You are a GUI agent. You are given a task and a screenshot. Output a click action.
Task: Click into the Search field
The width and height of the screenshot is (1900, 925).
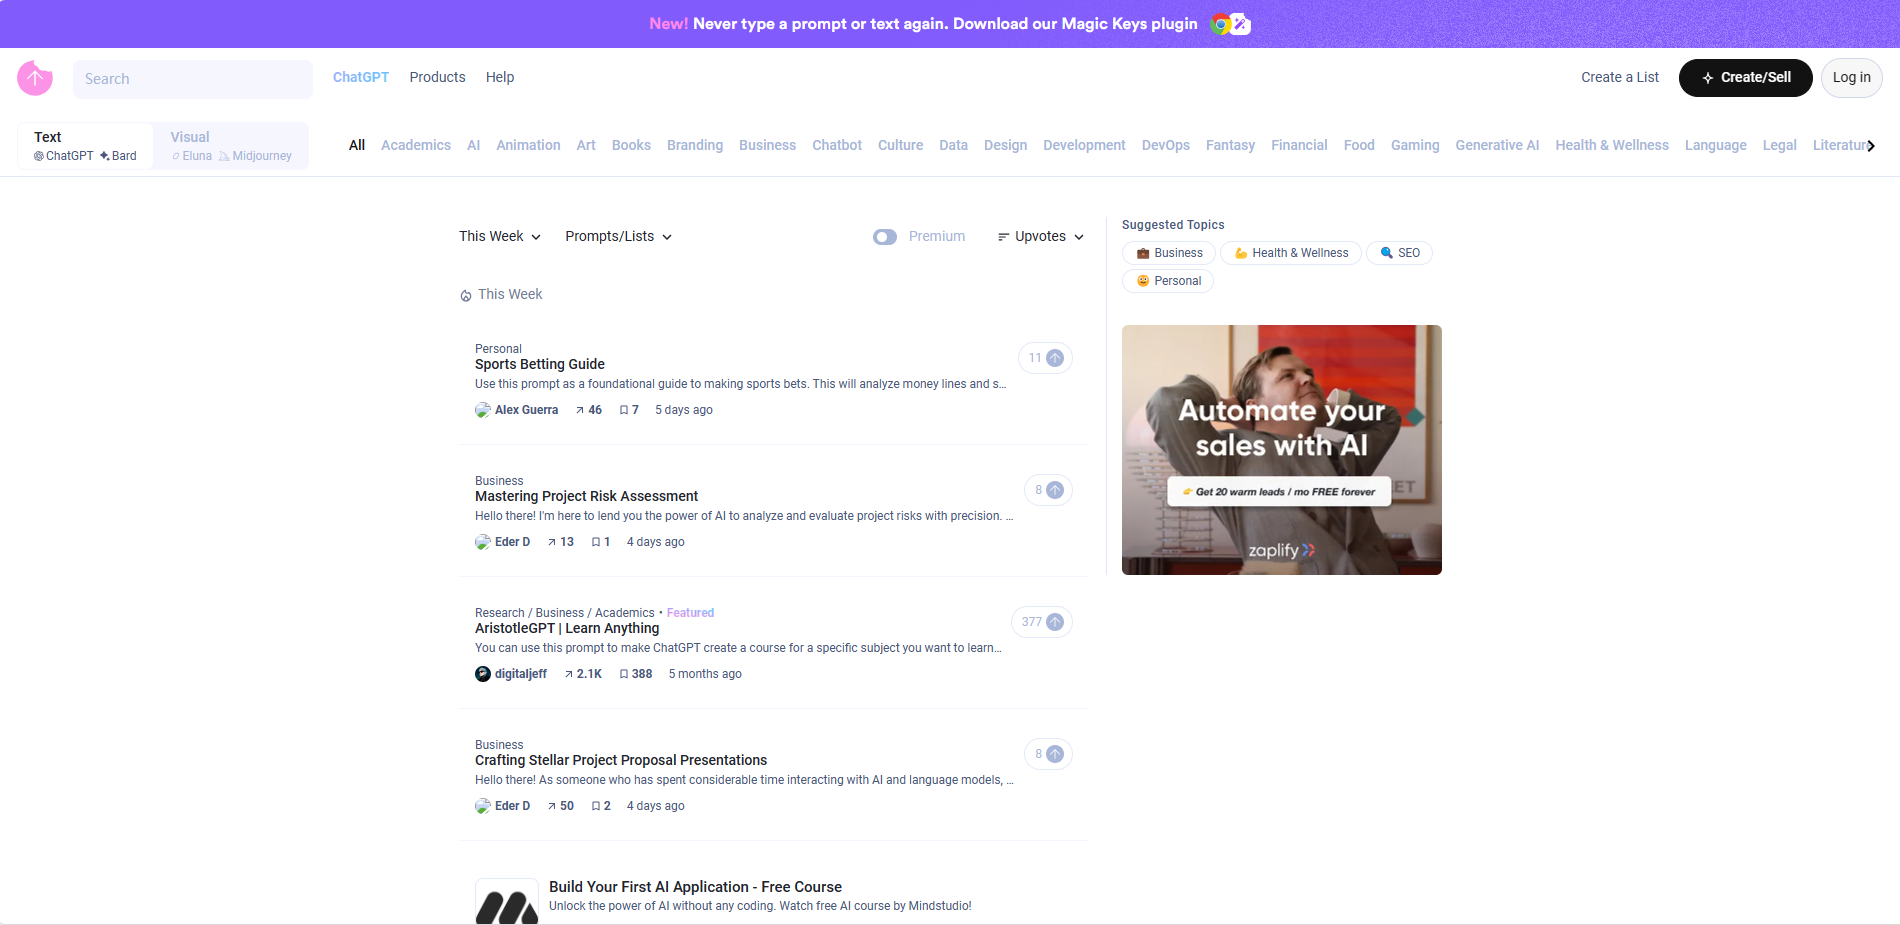[x=193, y=79]
